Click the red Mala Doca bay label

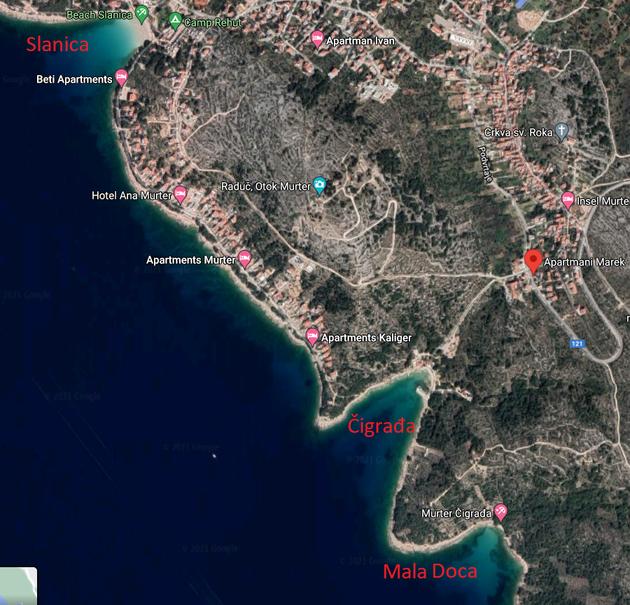430,571
